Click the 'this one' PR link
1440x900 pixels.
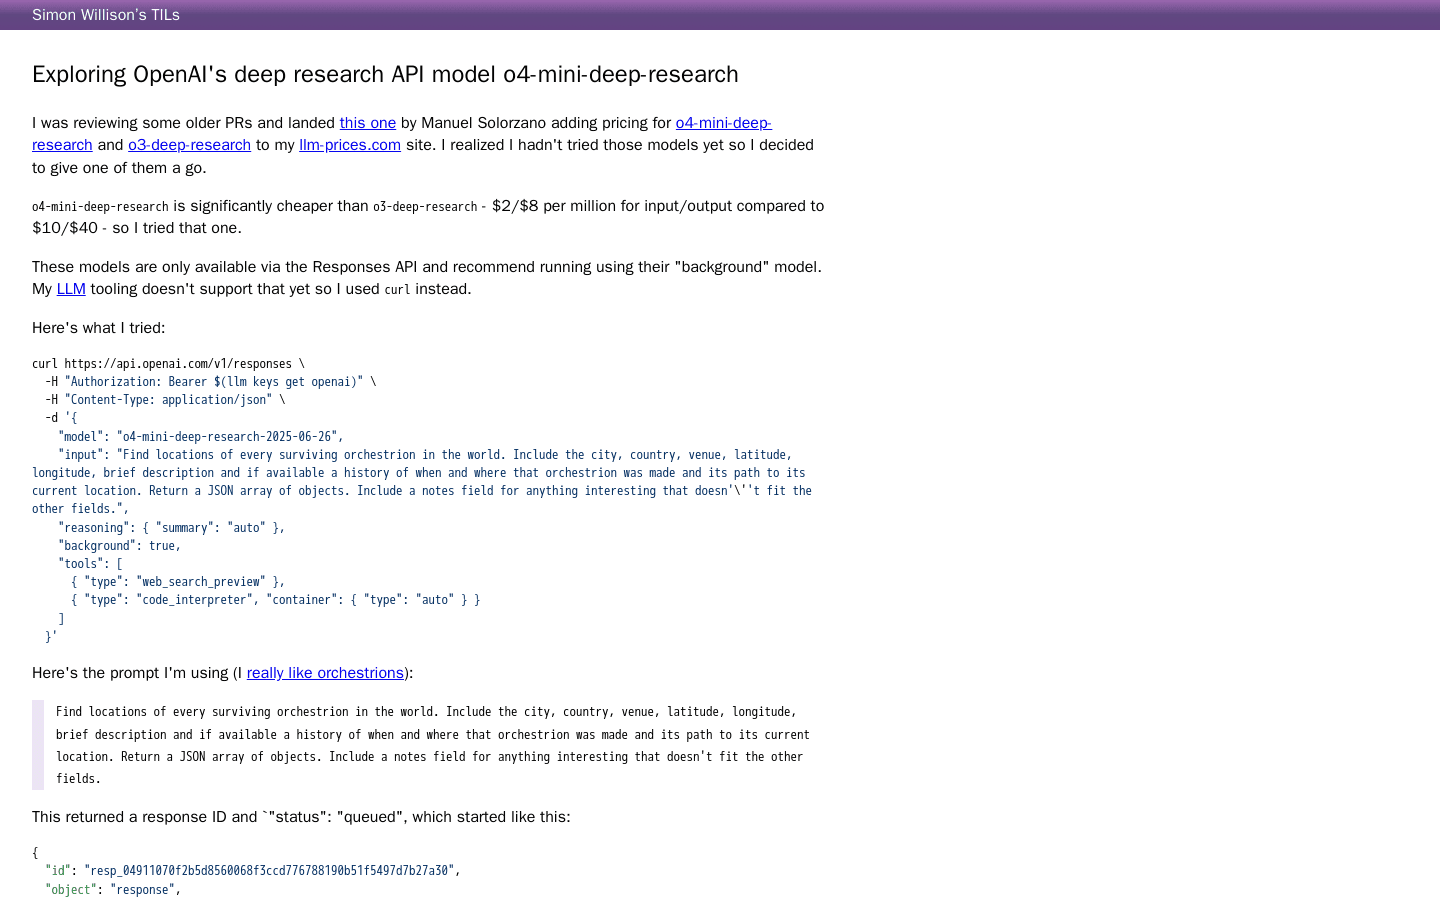coord(367,122)
